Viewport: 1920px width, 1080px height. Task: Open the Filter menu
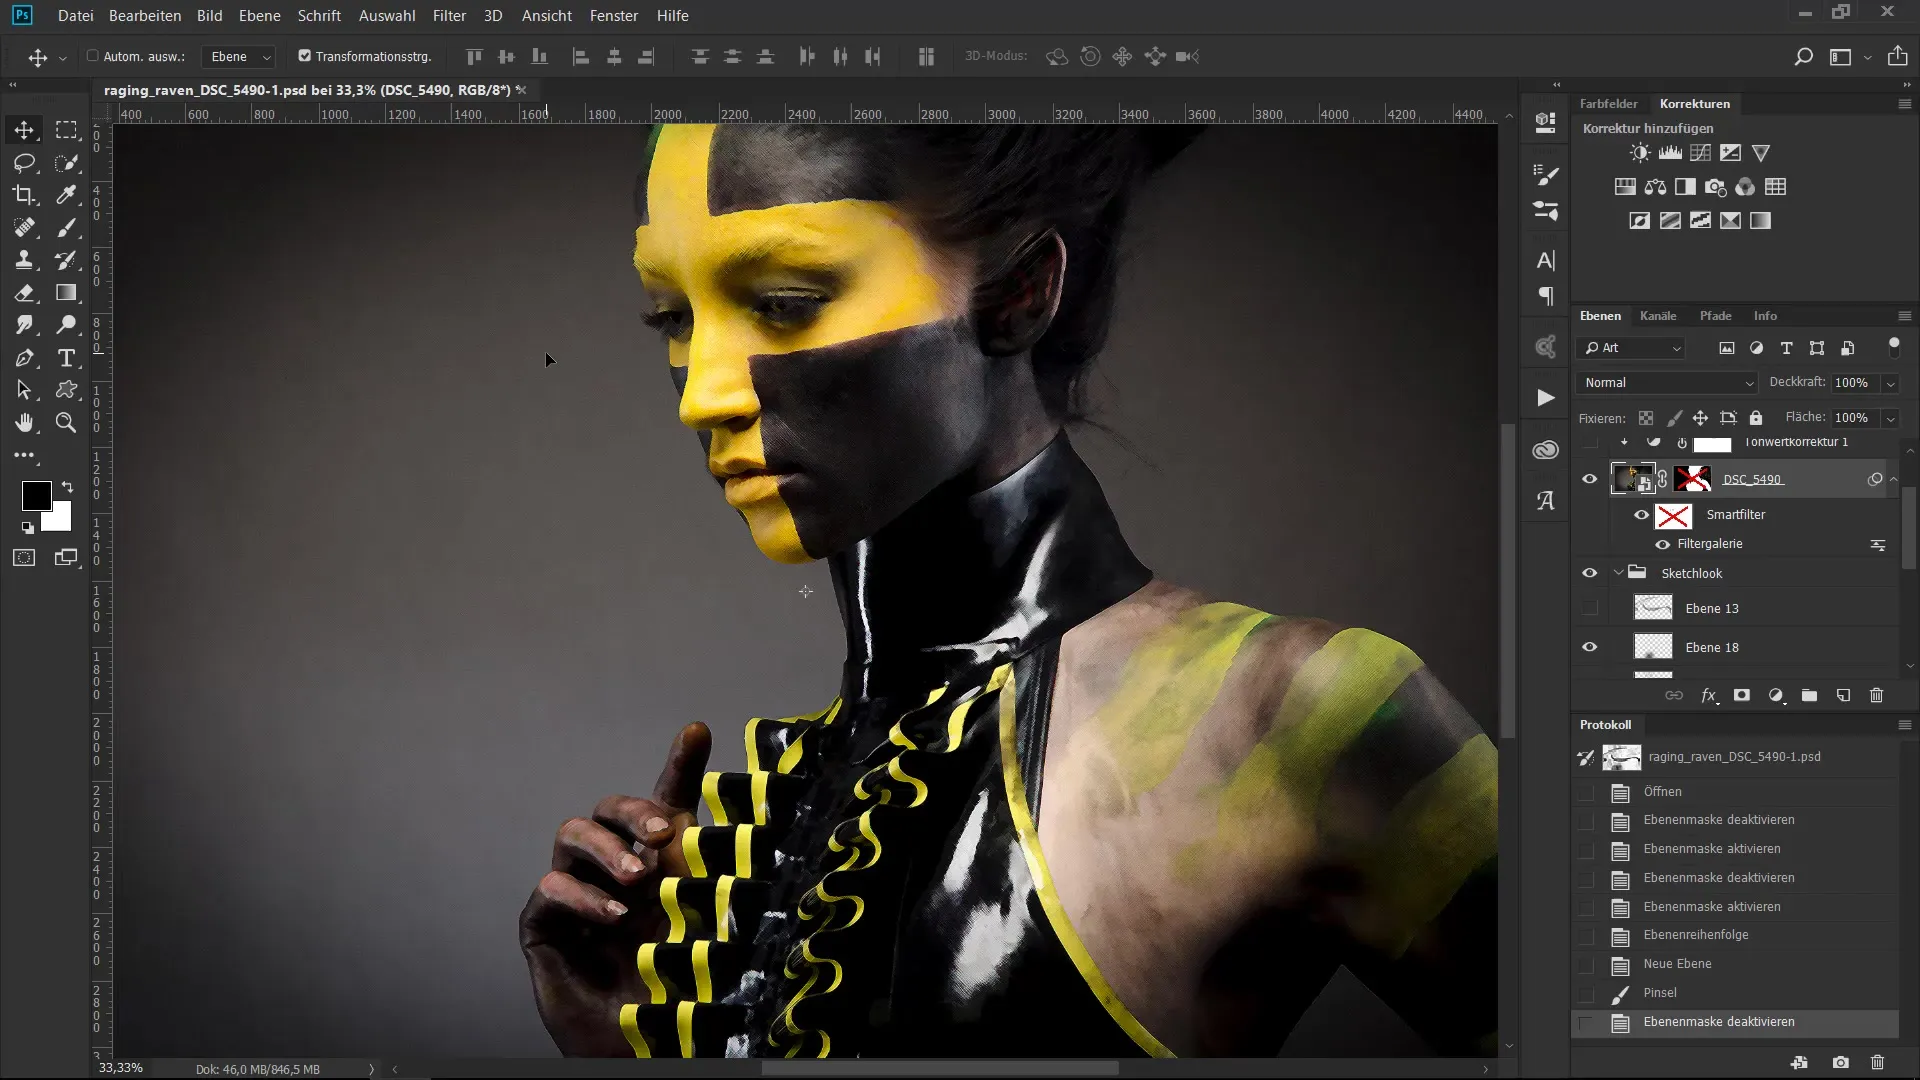449,16
